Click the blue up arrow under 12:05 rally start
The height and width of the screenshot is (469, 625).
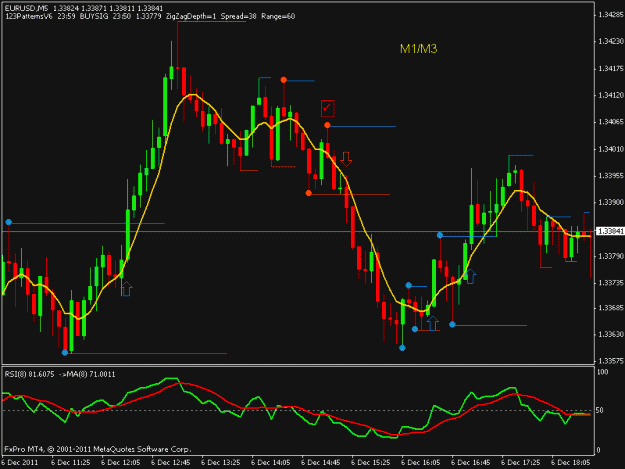click(126, 289)
